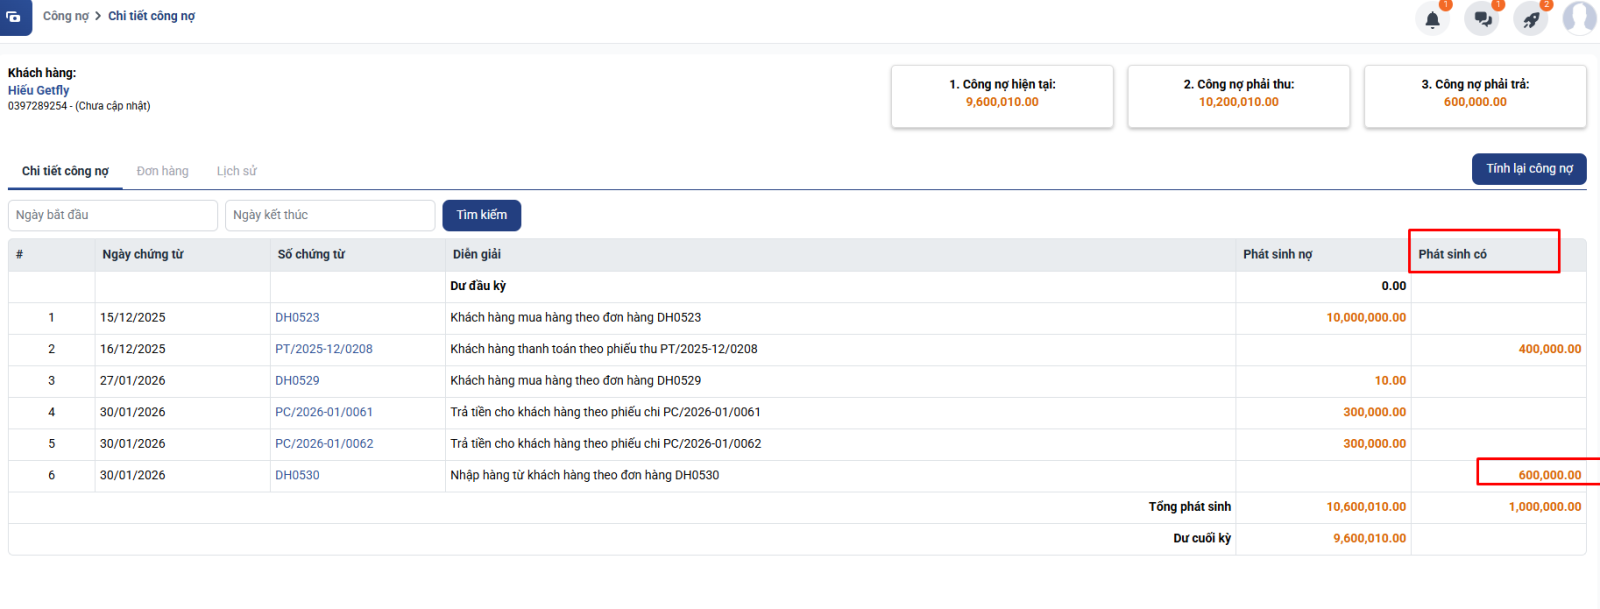Click the rocket icon in header
The width and height of the screenshot is (1600, 609).
tap(1531, 19)
